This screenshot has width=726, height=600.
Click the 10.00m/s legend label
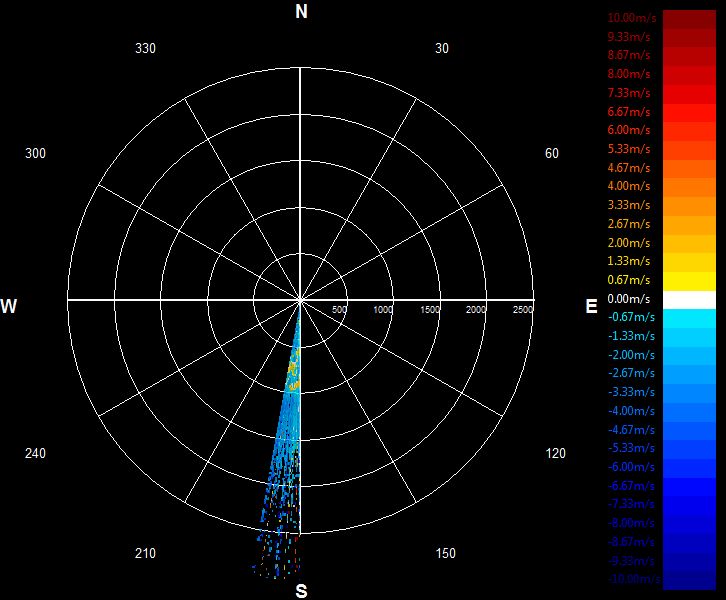tap(632, 18)
